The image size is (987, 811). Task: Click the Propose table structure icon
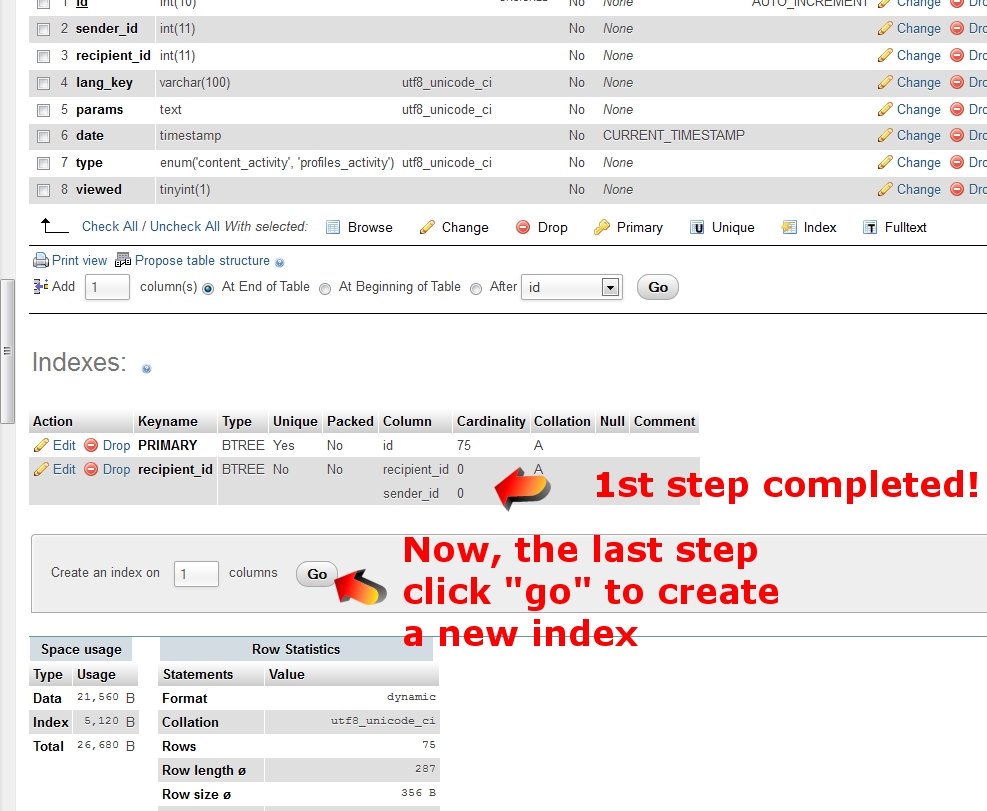123,260
